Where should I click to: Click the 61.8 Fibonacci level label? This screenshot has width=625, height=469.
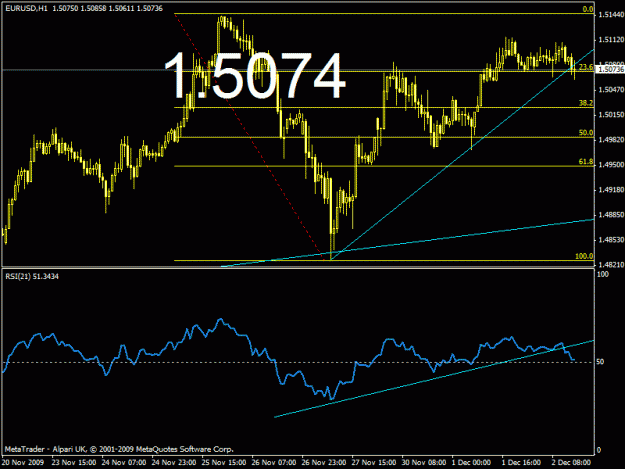tap(586, 162)
